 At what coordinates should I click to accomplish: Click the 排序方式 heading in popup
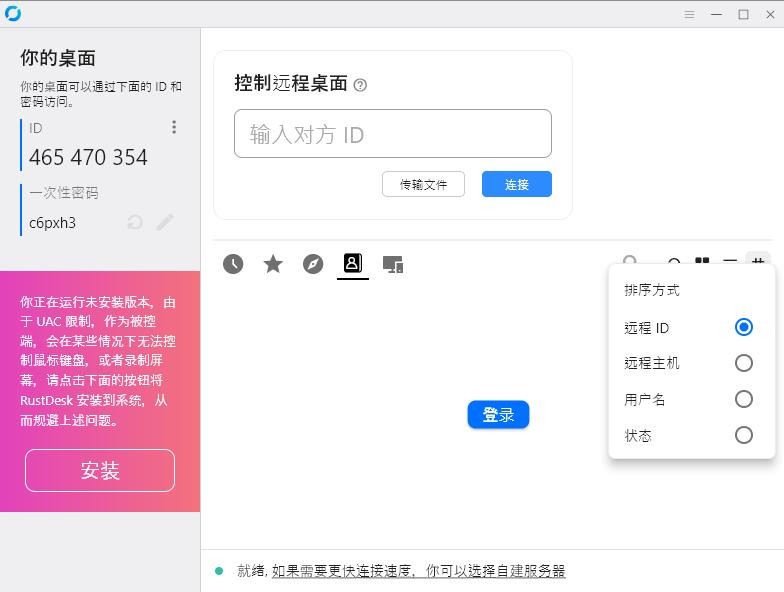[652, 290]
